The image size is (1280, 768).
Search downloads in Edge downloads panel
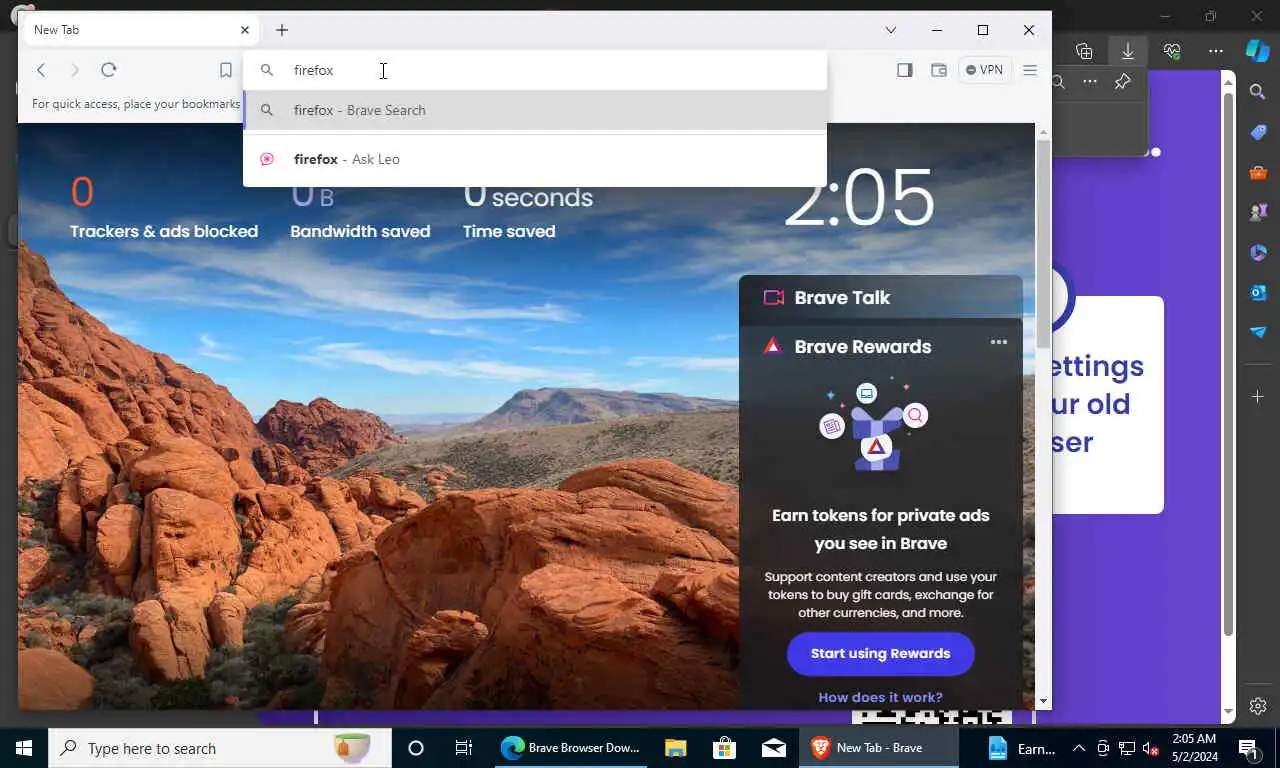1058,82
